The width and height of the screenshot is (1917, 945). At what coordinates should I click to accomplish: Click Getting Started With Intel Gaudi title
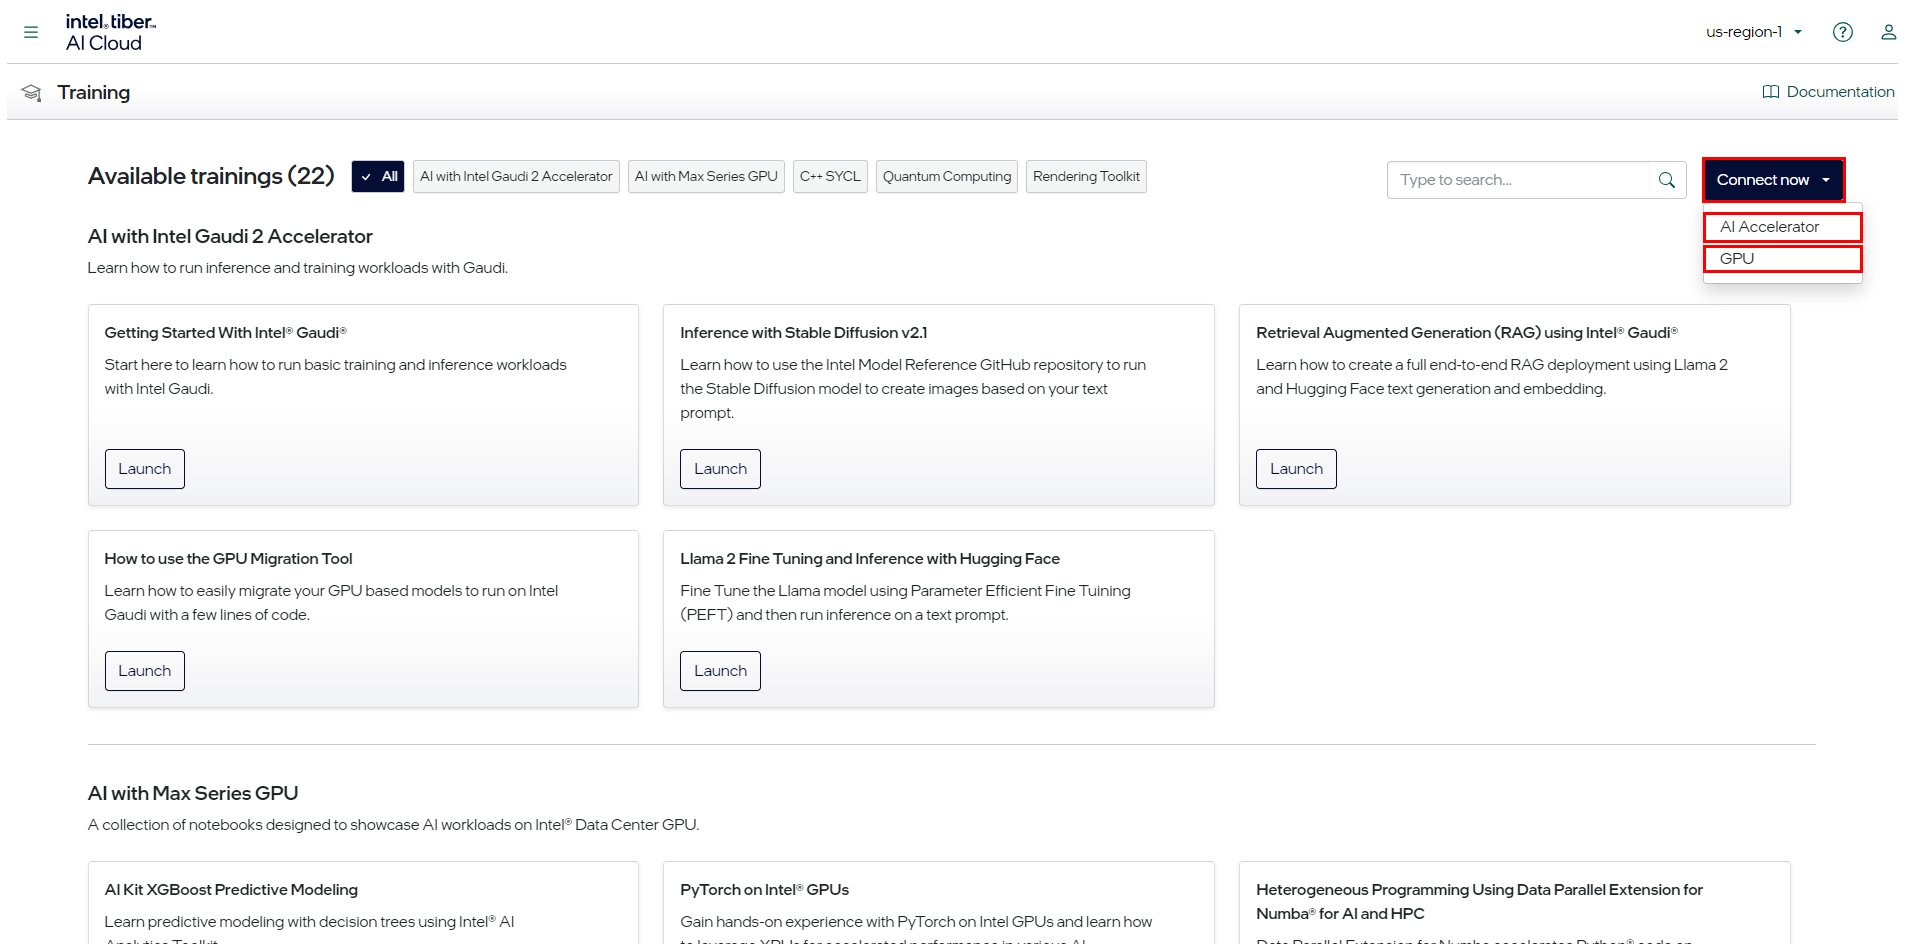[225, 333]
